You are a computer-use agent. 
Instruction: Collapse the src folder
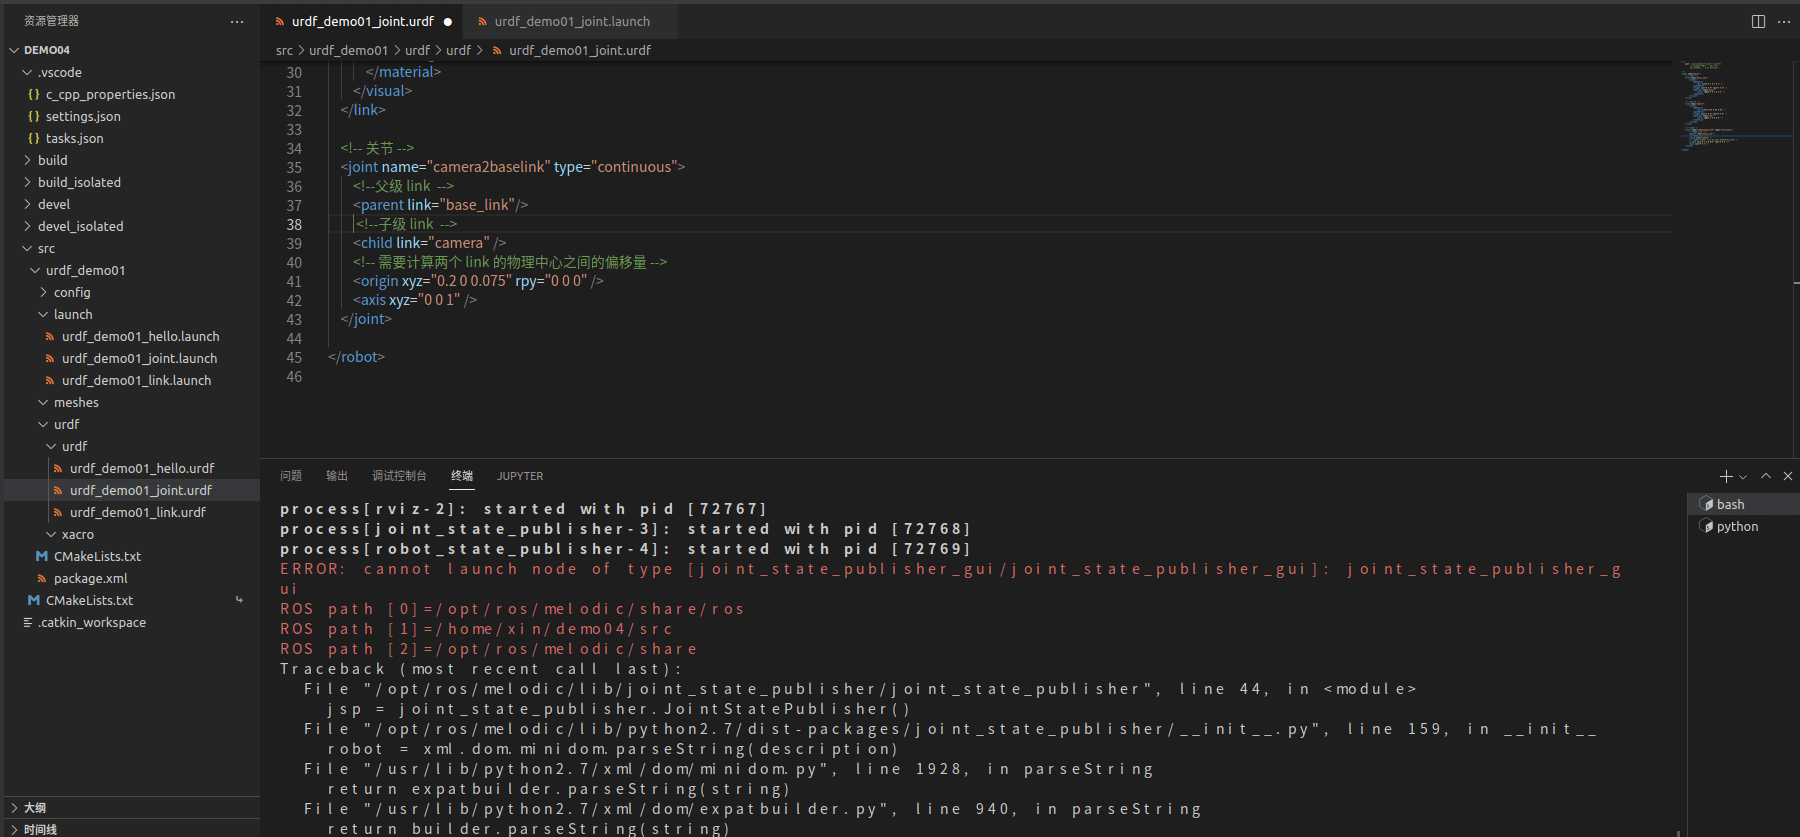point(28,248)
